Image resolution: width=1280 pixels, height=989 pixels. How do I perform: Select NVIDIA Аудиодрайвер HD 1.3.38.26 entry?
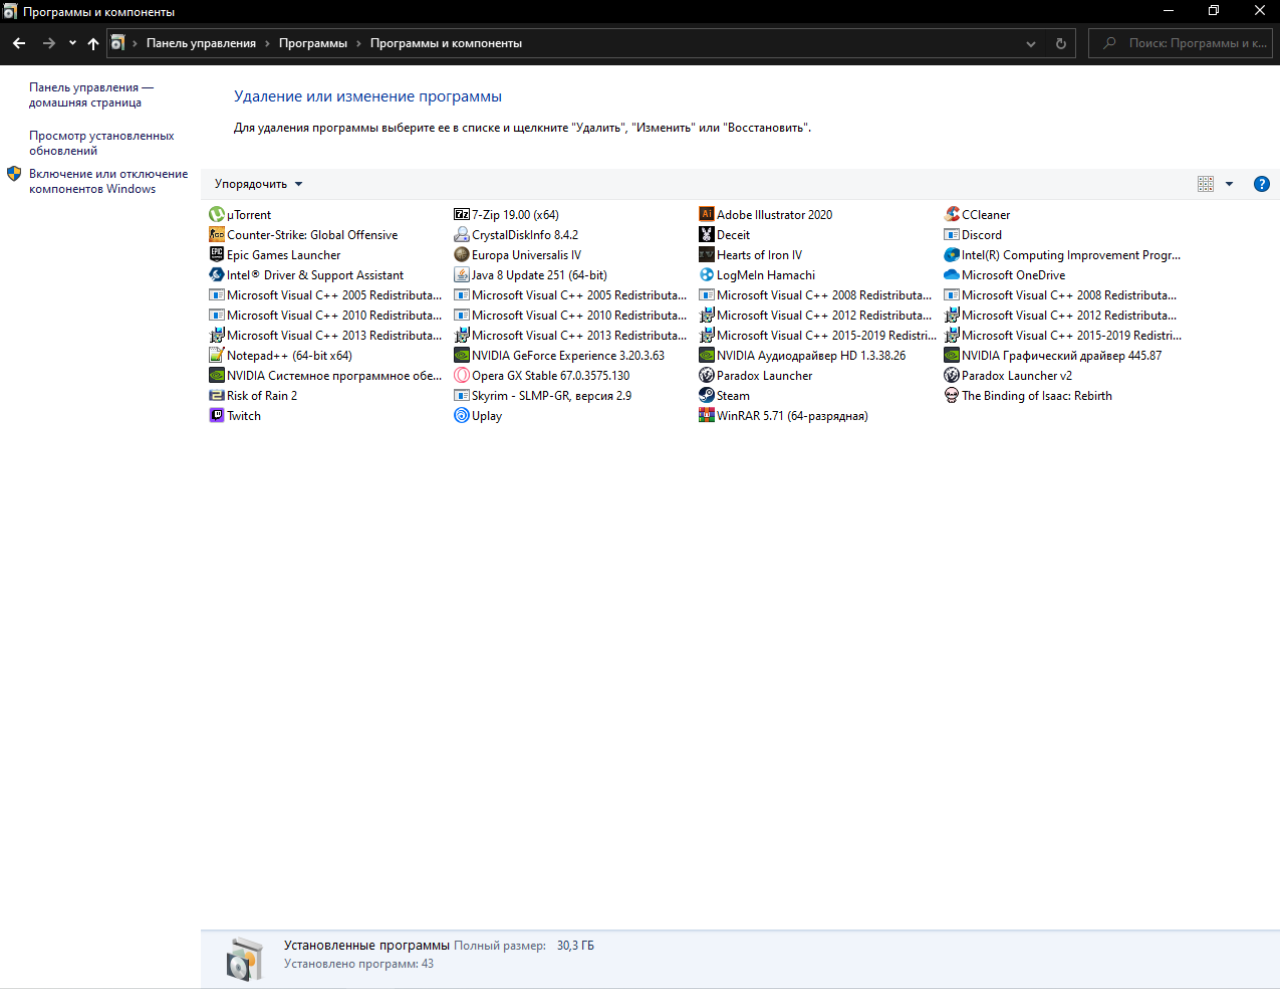coord(803,355)
